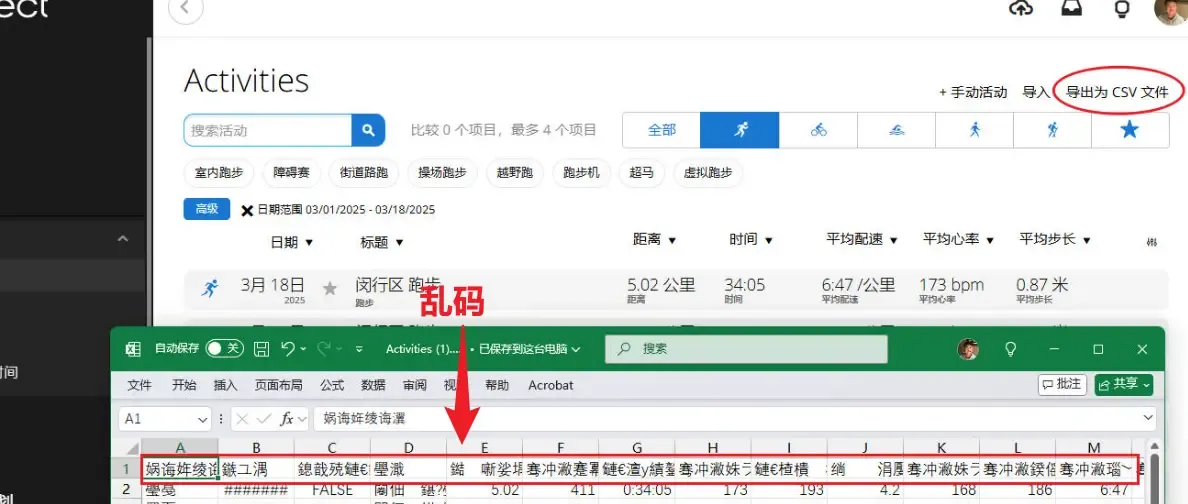Remove the date range filter X
This screenshot has width=1188, height=504.
pos(247,211)
